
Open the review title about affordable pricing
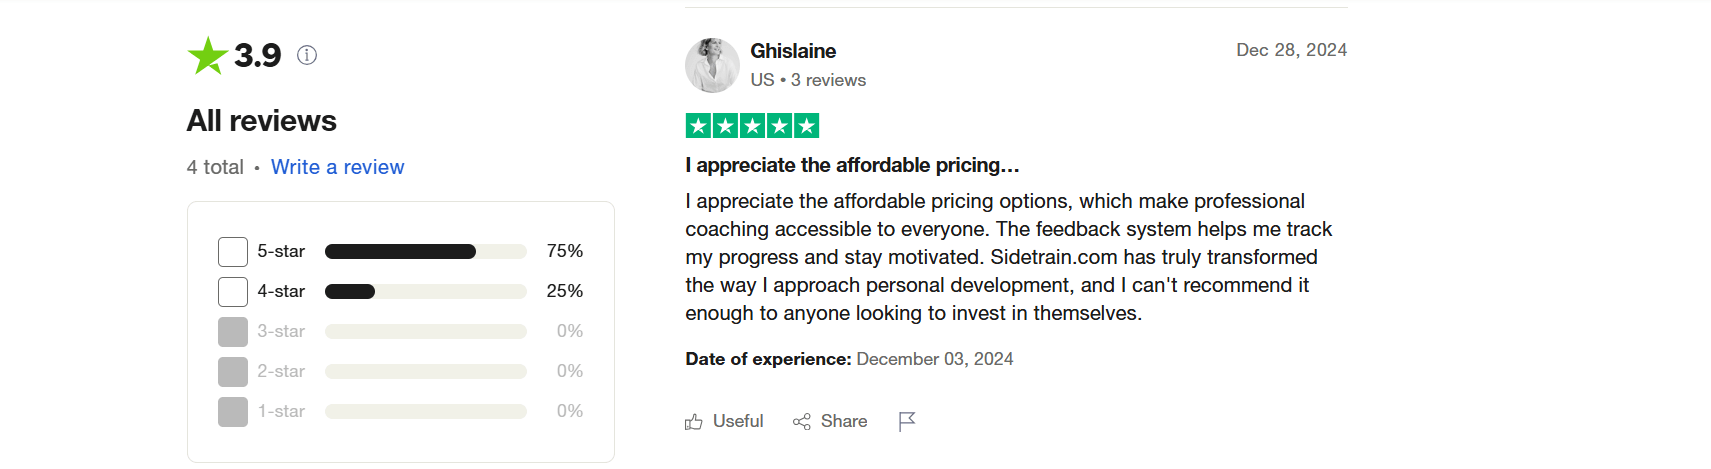(x=852, y=165)
